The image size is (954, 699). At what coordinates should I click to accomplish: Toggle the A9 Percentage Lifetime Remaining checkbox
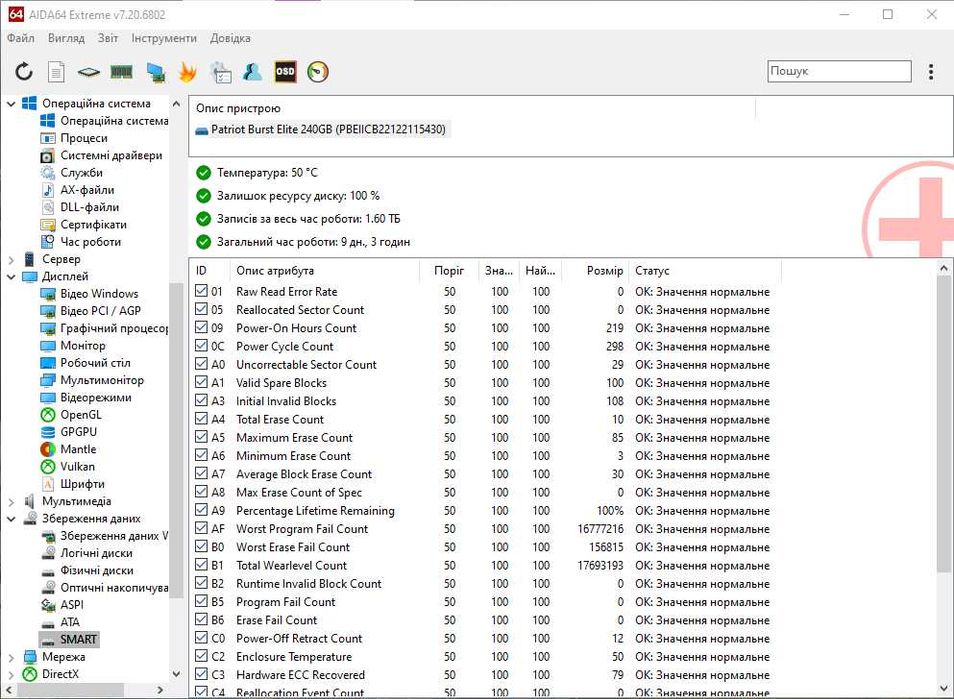pyautogui.click(x=201, y=510)
